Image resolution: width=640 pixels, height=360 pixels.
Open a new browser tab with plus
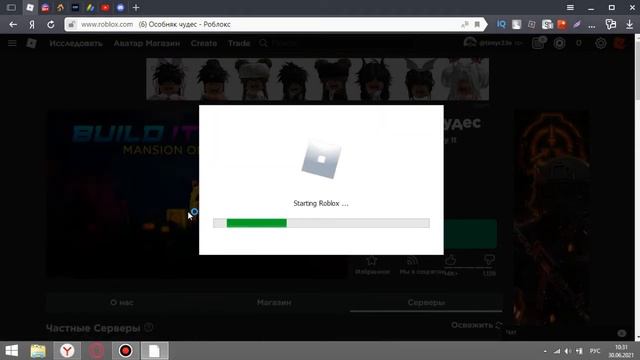coord(136,7)
